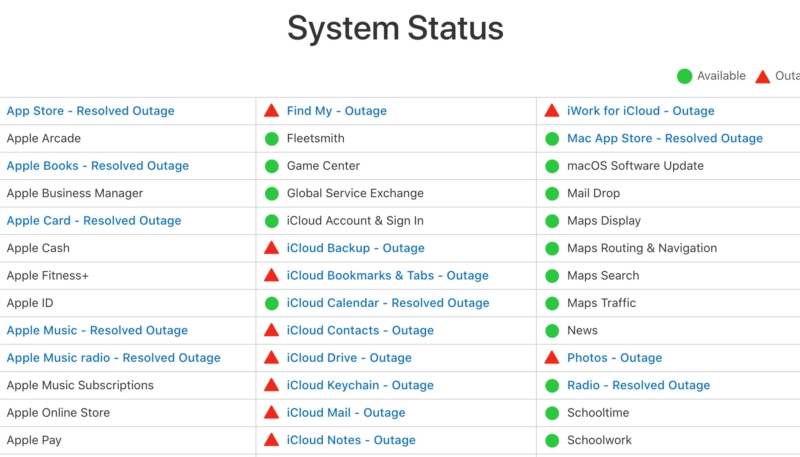Click the green dot next to Game Center
Screen dimensions: 800x457
click(271, 166)
